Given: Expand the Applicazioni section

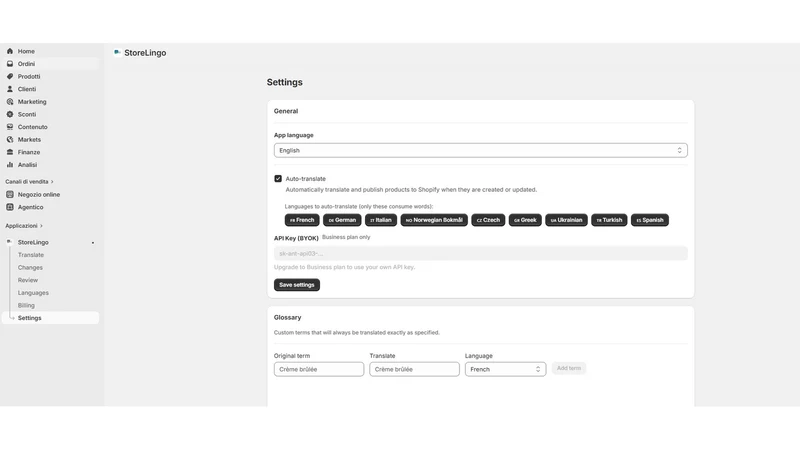Looking at the screenshot, I should coord(24,226).
